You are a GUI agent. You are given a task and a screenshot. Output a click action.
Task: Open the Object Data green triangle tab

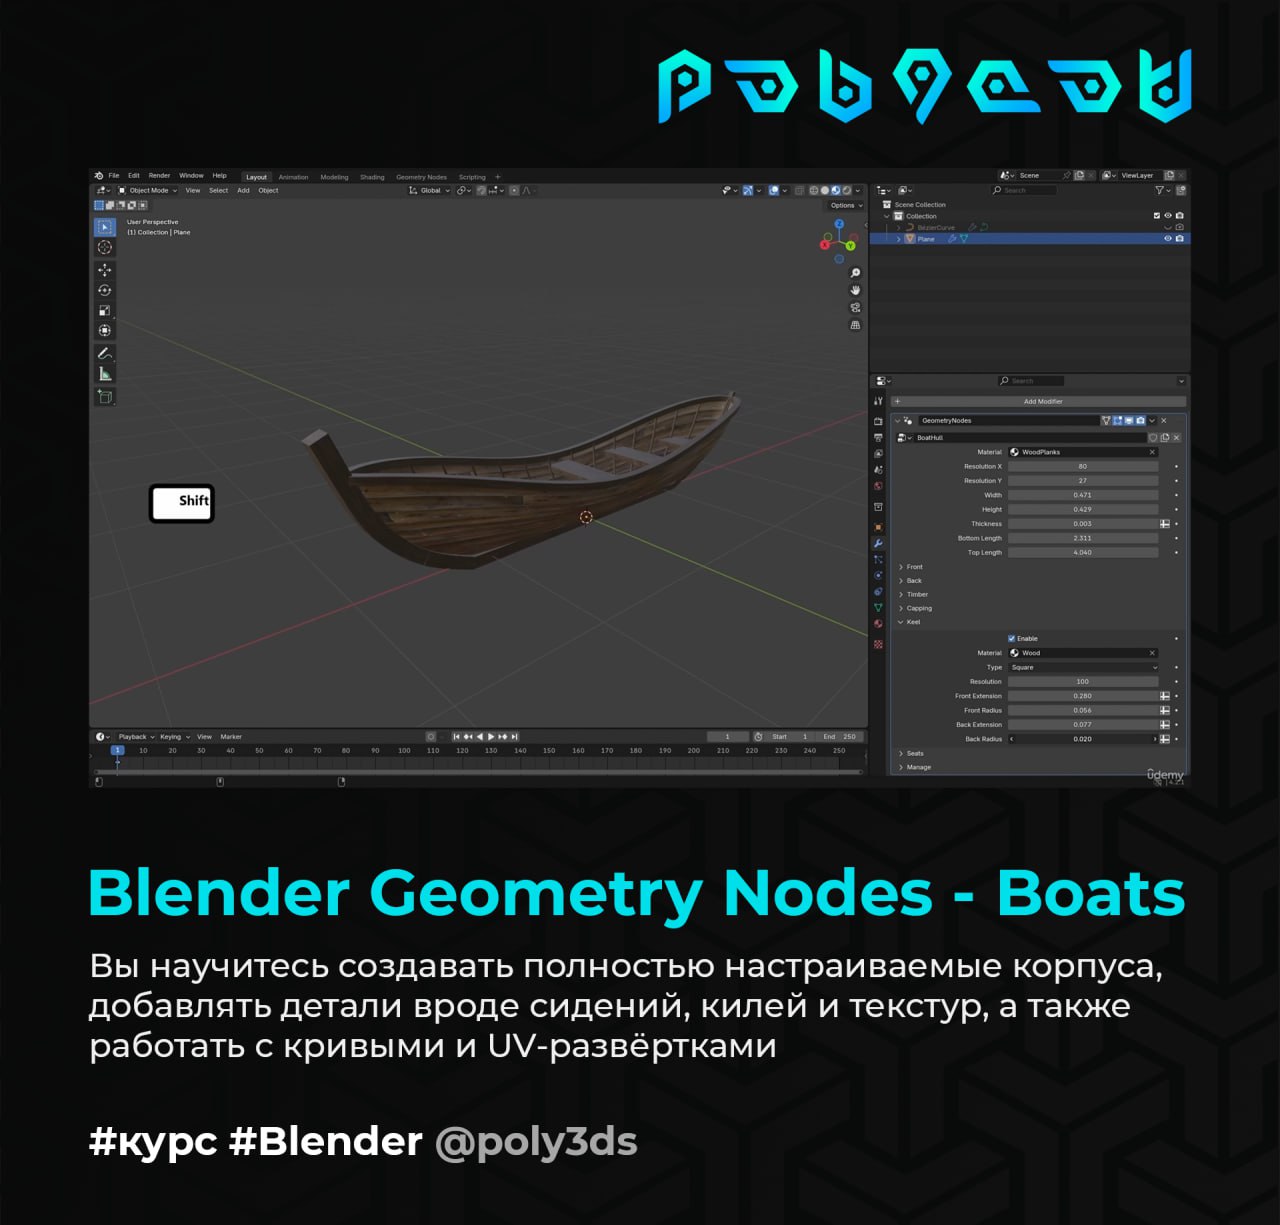tap(878, 607)
